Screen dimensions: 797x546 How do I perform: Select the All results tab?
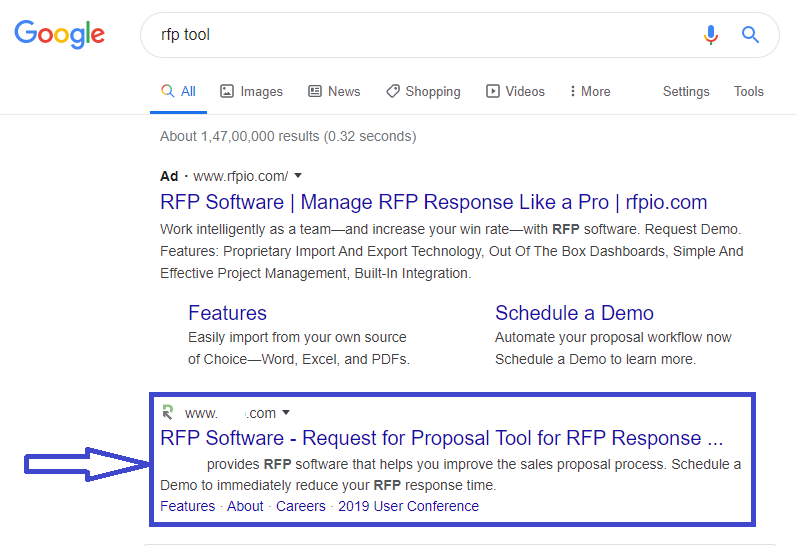[x=179, y=91]
